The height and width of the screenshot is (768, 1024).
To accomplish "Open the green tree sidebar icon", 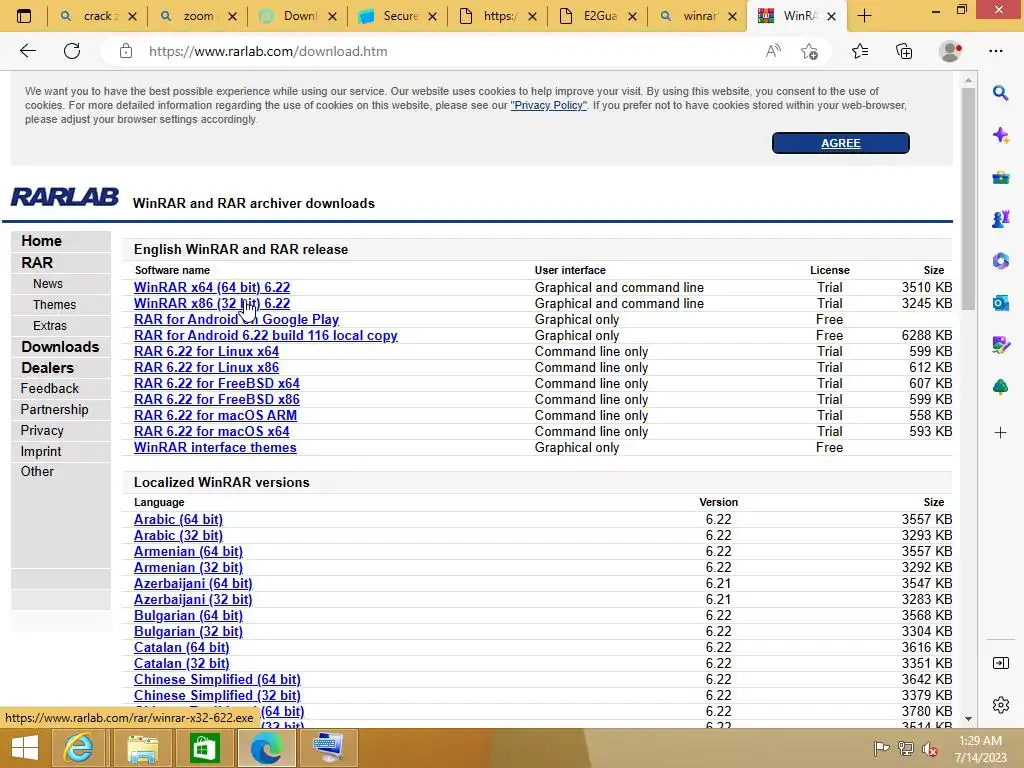I will point(1000,387).
